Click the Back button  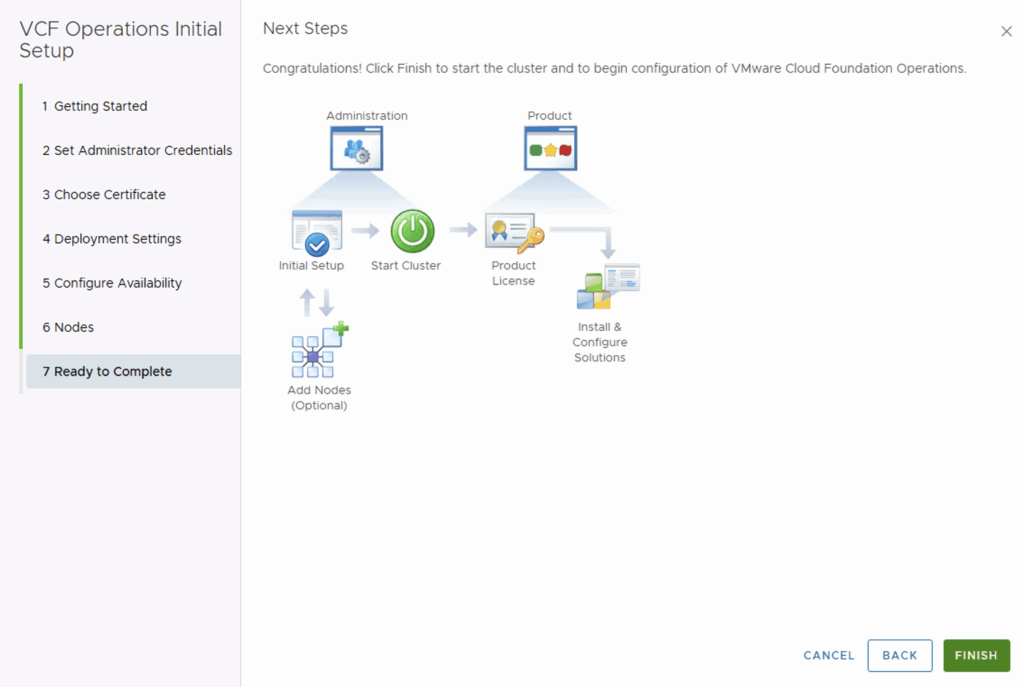(899, 656)
